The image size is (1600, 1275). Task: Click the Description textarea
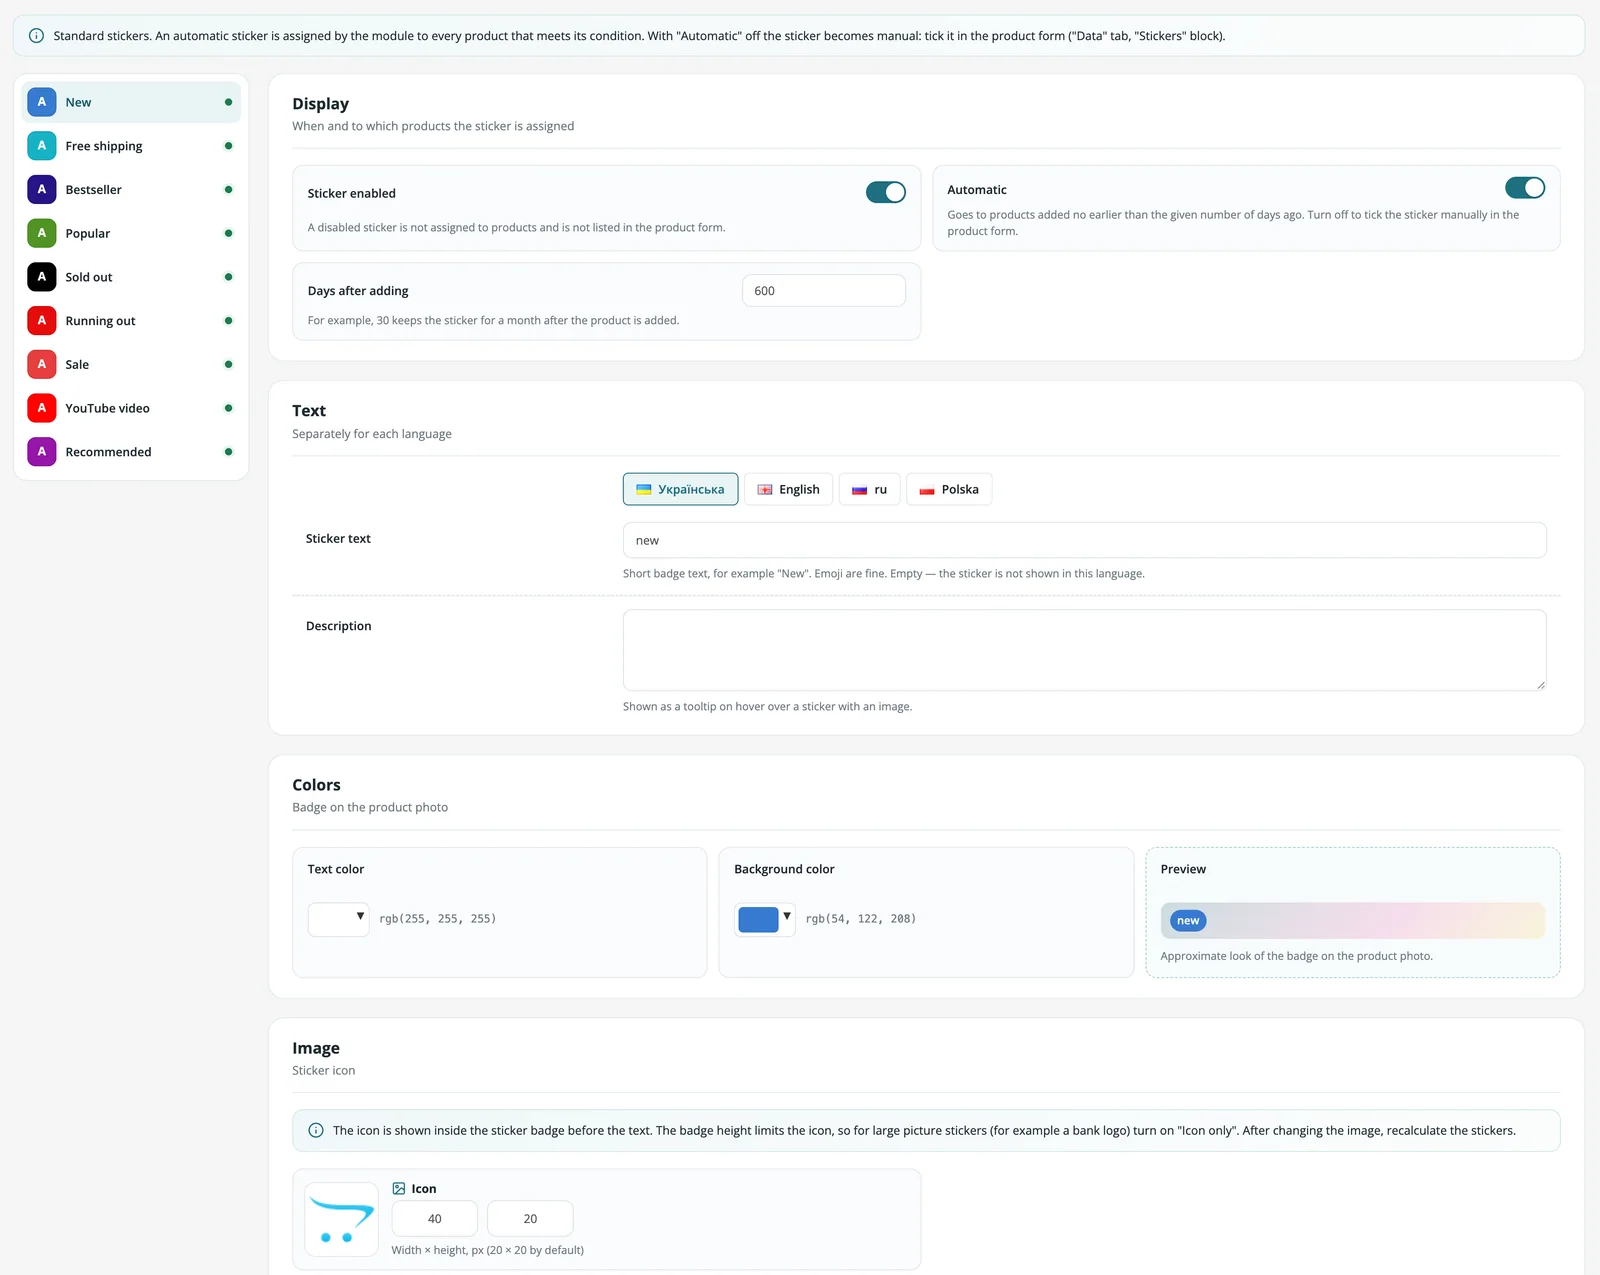click(1085, 650)
